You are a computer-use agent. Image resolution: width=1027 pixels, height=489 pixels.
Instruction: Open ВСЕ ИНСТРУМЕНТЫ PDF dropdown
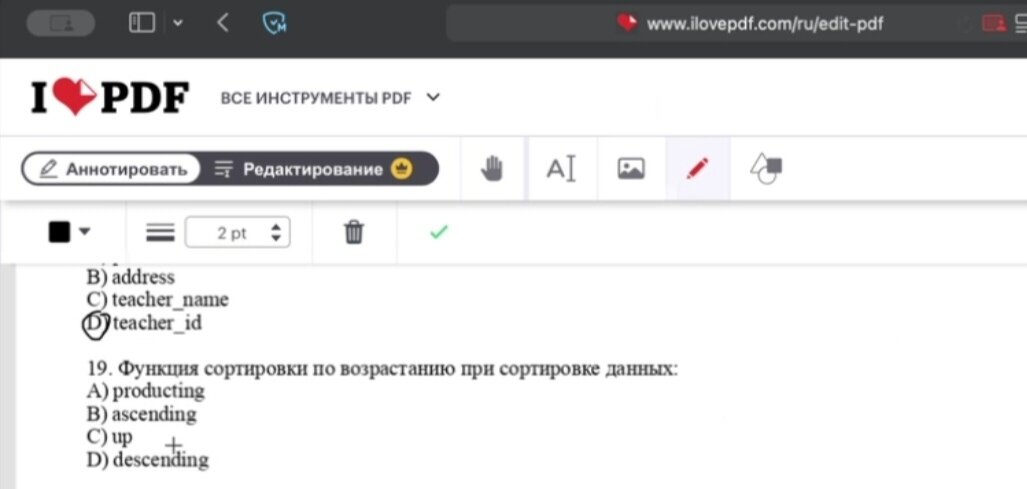pyautogui.click(x=330, y=98)
